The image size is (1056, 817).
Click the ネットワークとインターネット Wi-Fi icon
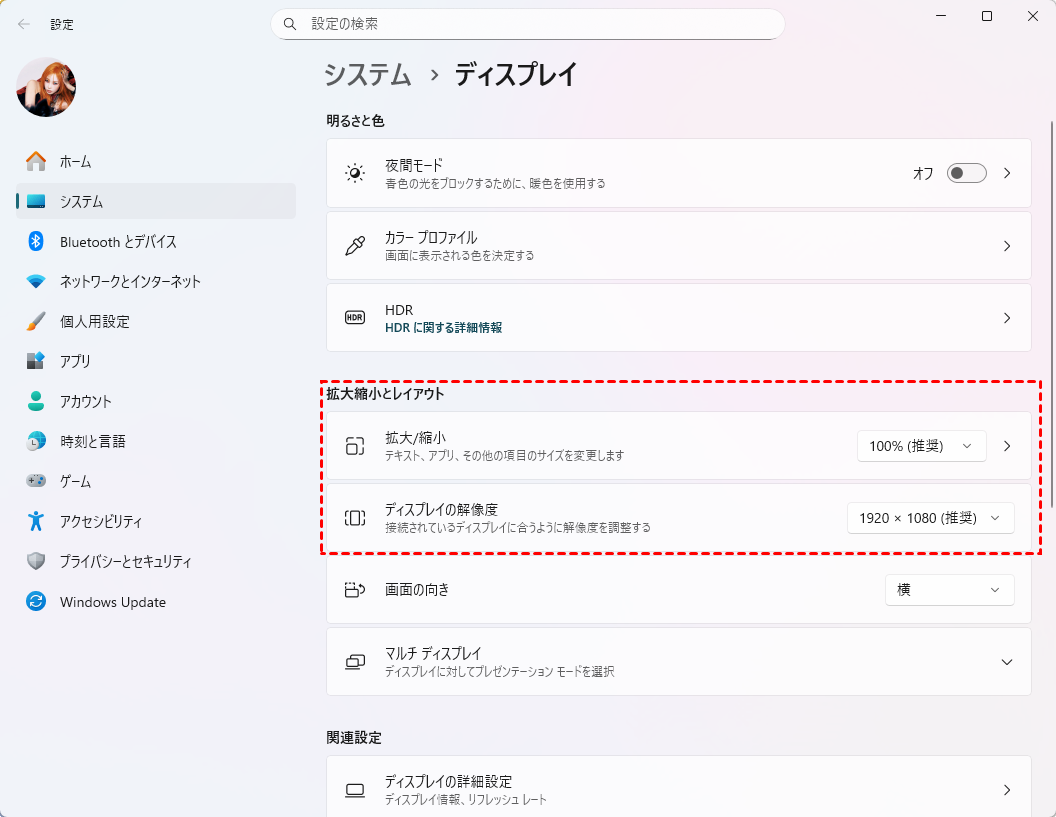coord(36,281)
